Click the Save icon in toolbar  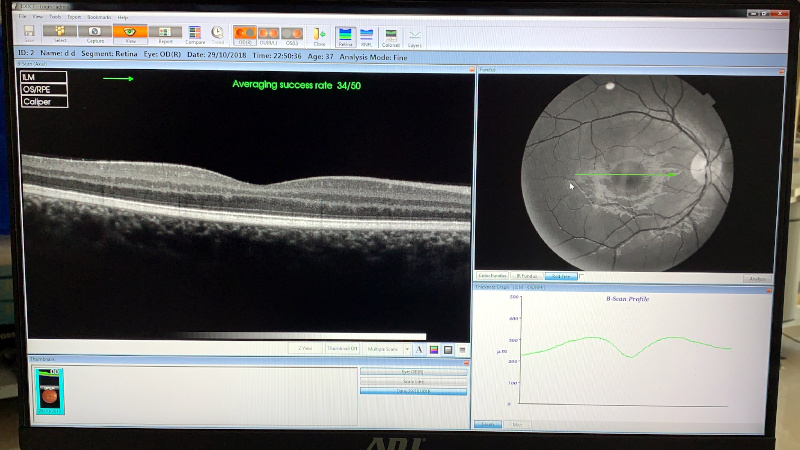tap(28, 34)
